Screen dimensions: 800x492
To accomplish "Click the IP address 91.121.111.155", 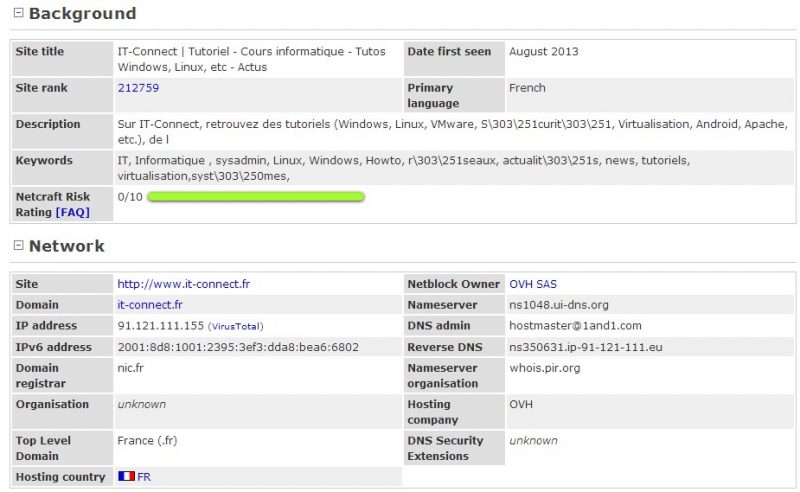I will [160, 326].
